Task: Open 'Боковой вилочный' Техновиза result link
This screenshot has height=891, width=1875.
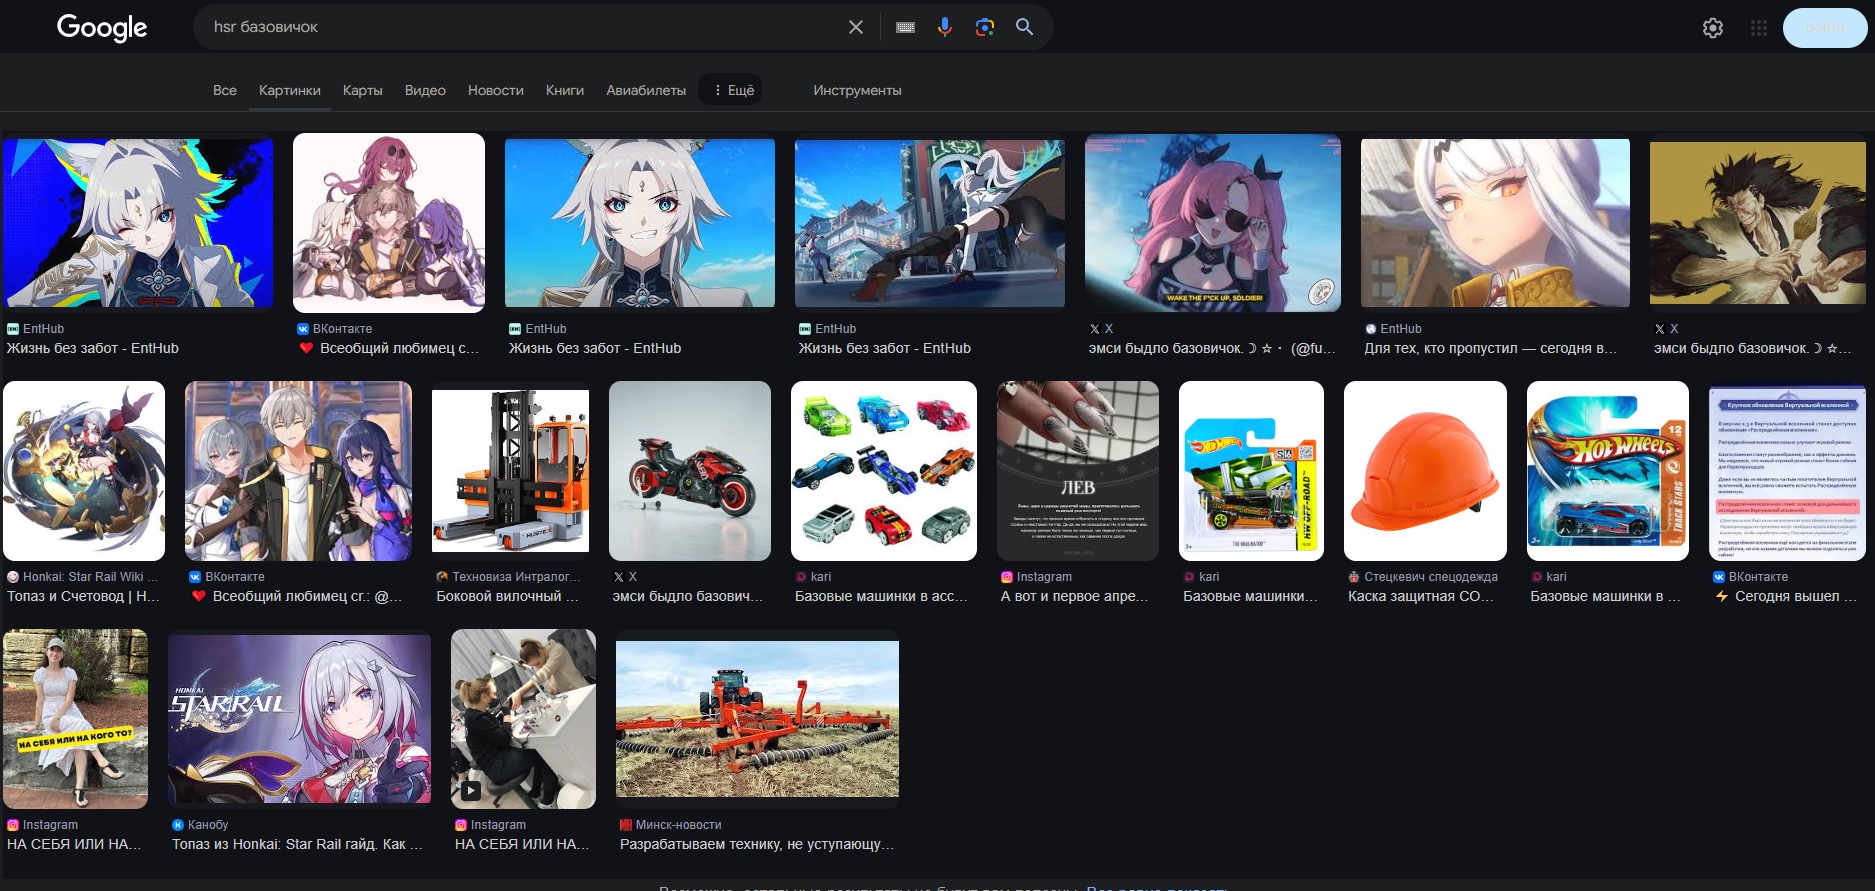Action: click(508, 596)
